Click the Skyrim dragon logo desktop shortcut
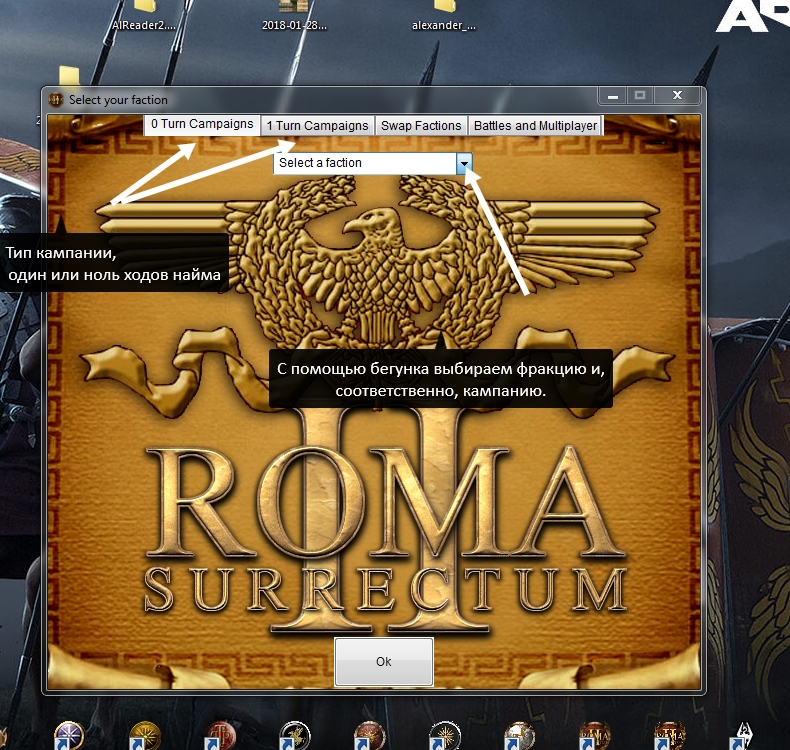Viewport: 790px width, 750px height. pyautogui.click(x=744, y=735)
